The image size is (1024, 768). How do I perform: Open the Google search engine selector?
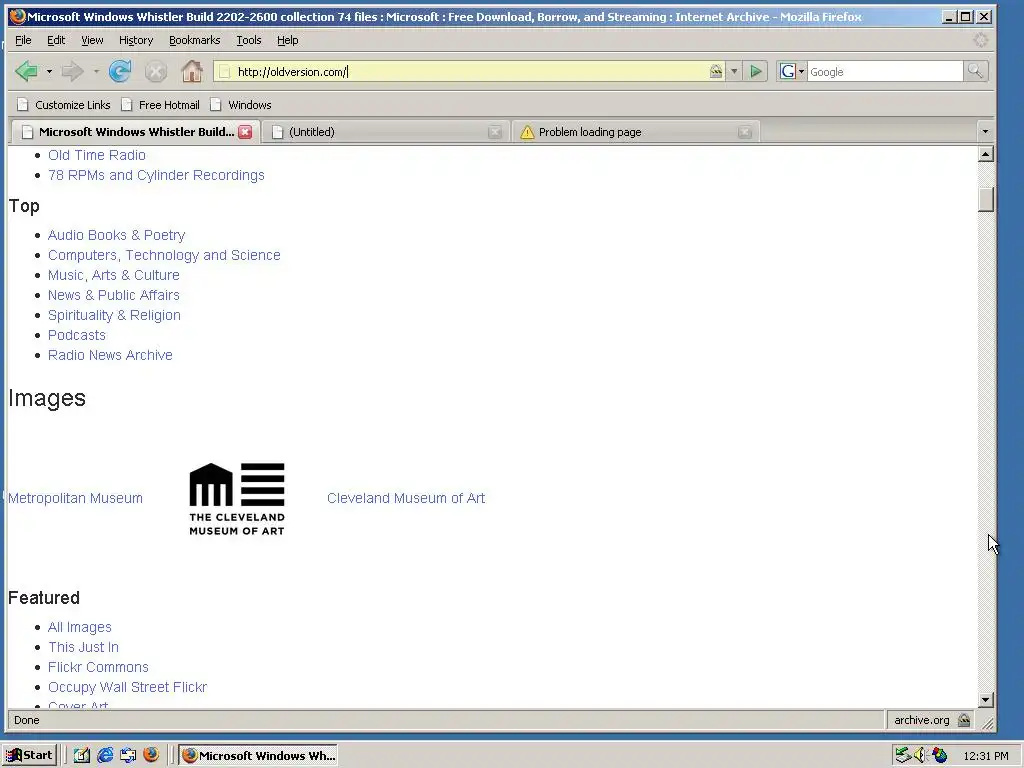[x=792, y=71]
